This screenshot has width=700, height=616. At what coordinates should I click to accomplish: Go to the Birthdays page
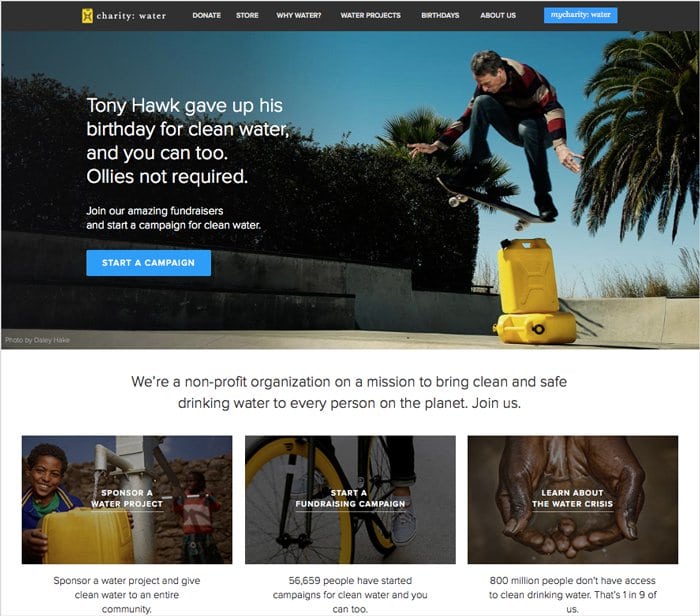(440, 15)
